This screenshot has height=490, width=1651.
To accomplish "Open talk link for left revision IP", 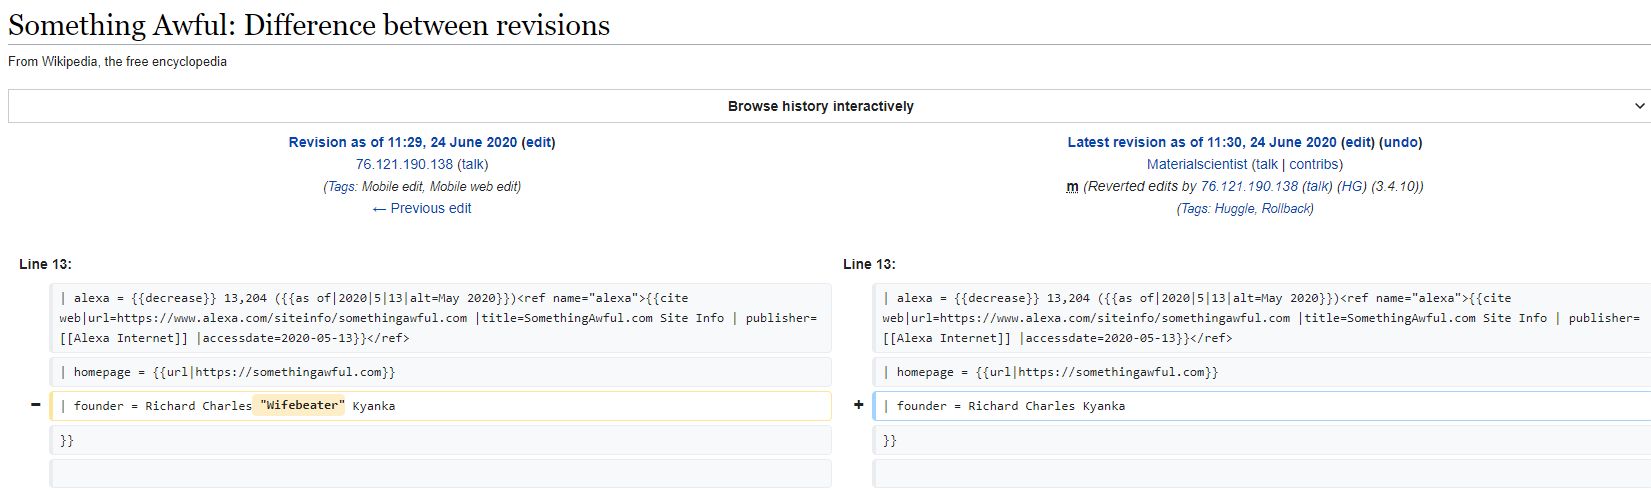I will click(473, 164).
